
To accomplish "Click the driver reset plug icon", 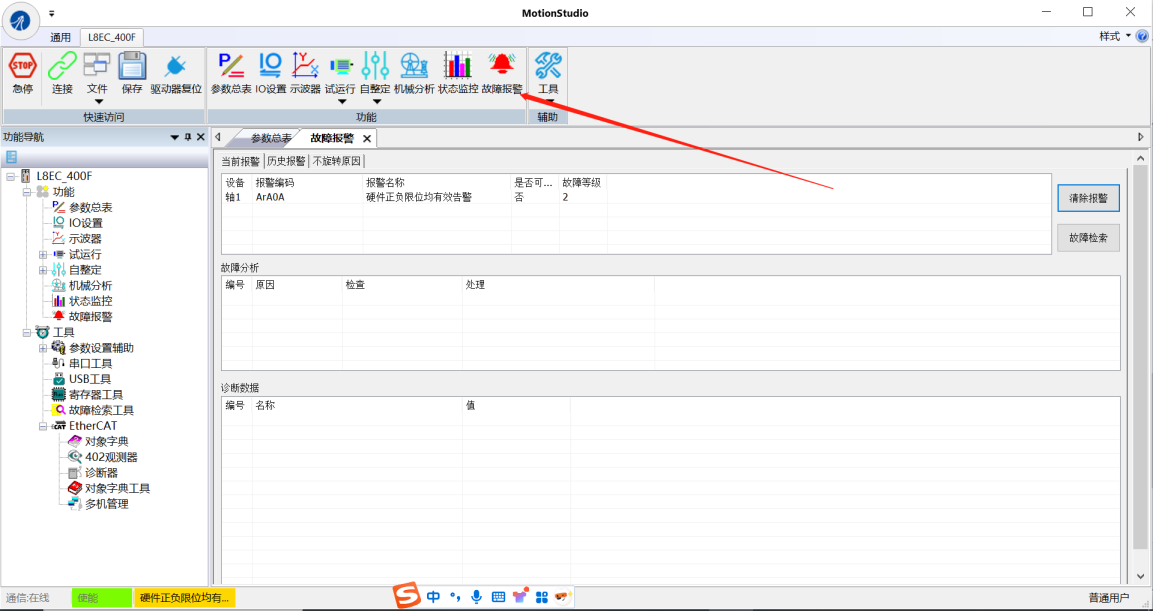I will (x=176, y=66).
